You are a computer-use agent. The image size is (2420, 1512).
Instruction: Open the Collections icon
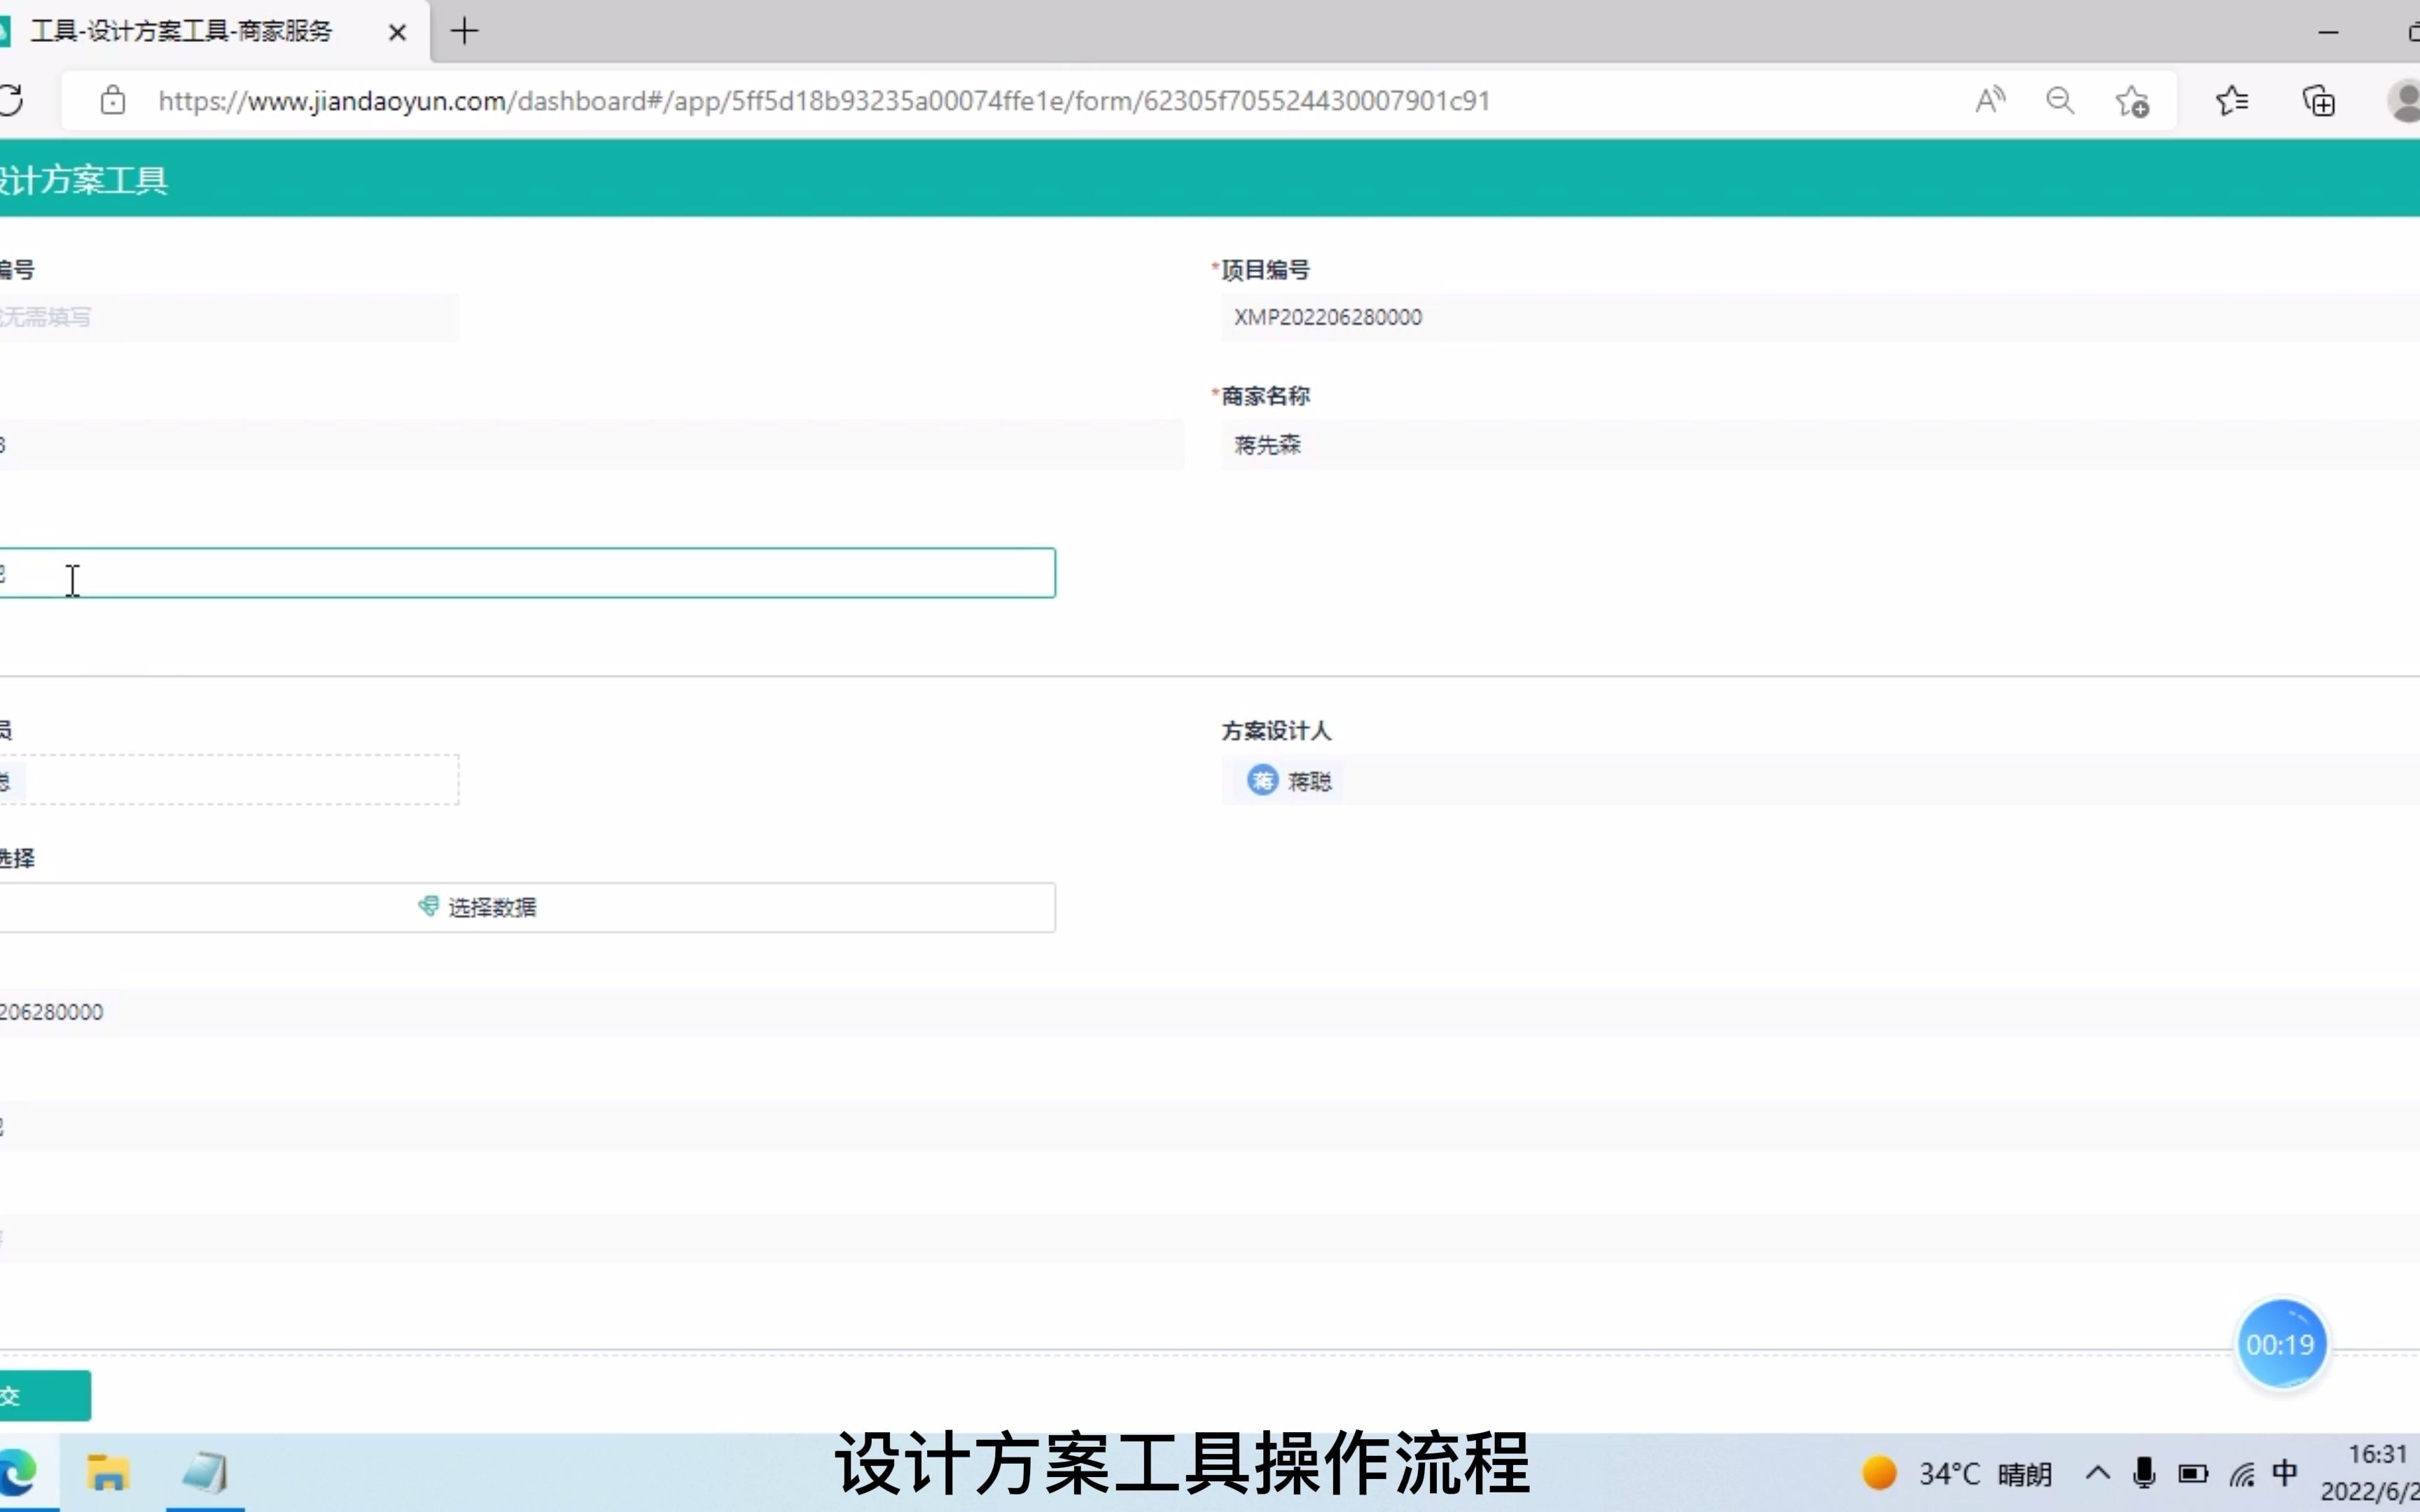[x=2318, y=101]
